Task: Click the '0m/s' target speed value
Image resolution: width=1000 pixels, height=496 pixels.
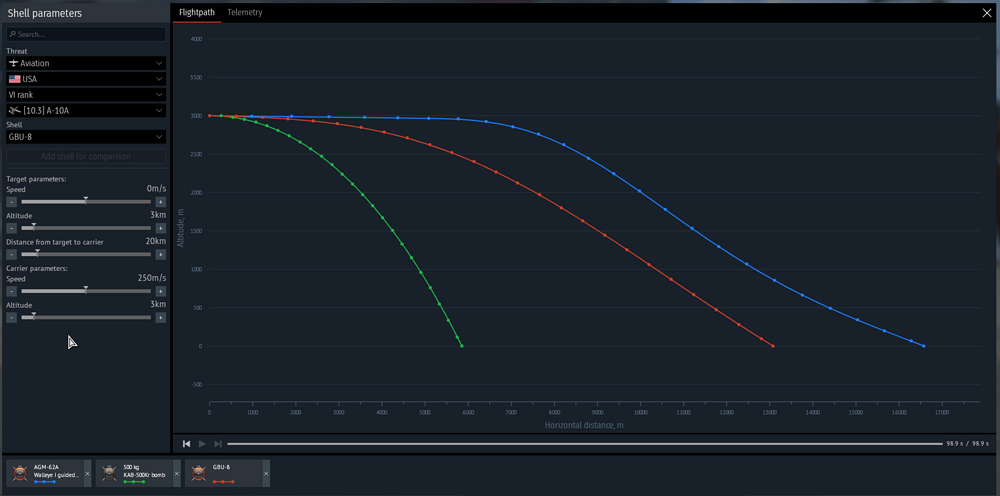Action: pos(156,189)
